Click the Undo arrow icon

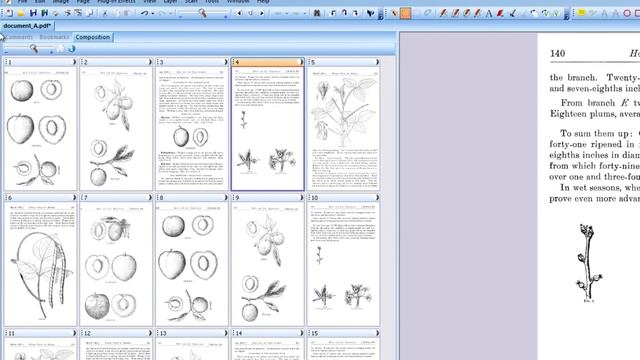tap(144, 13)
